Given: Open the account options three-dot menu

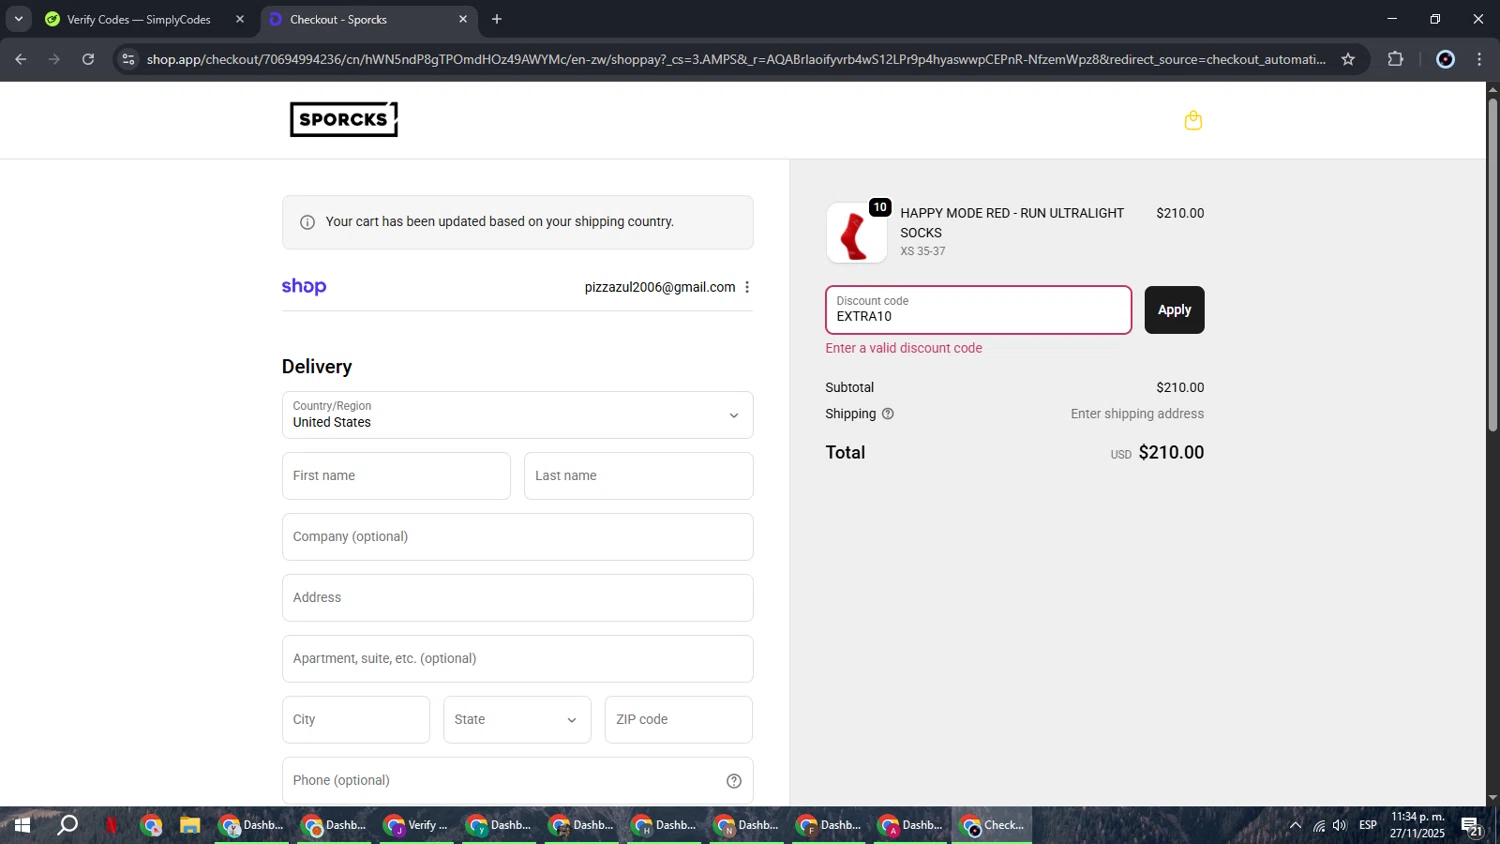Looking at the screenshot, I should [747, 287].
